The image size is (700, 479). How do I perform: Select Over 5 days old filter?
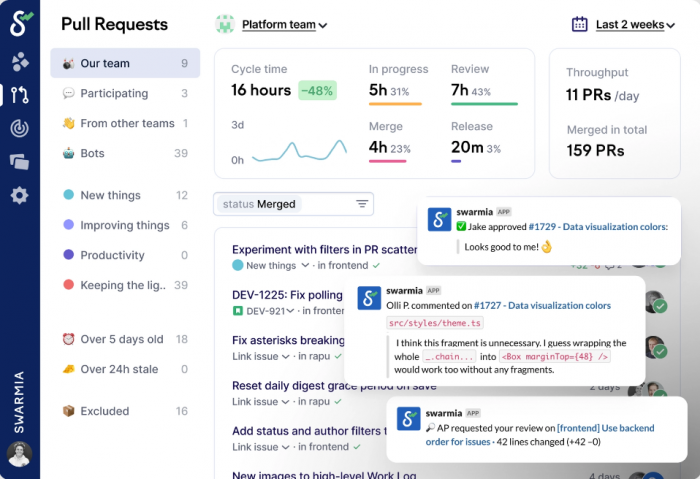[125, 339]
